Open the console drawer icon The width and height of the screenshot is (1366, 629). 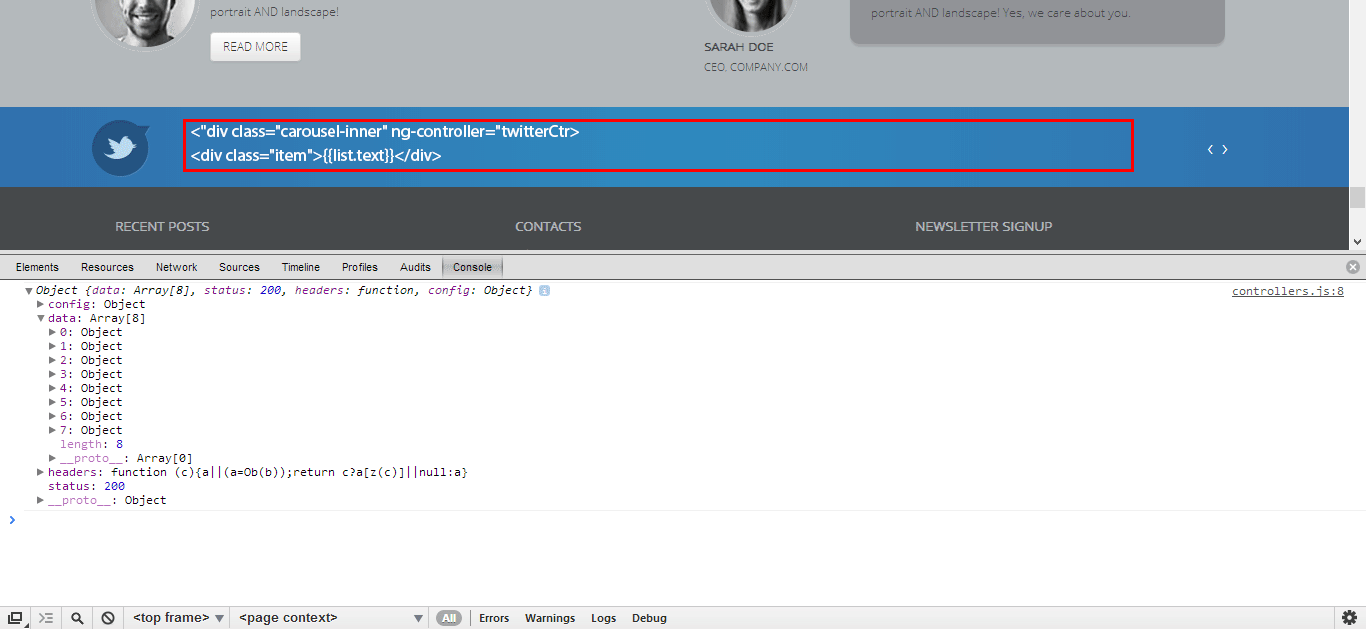point(45,617)
